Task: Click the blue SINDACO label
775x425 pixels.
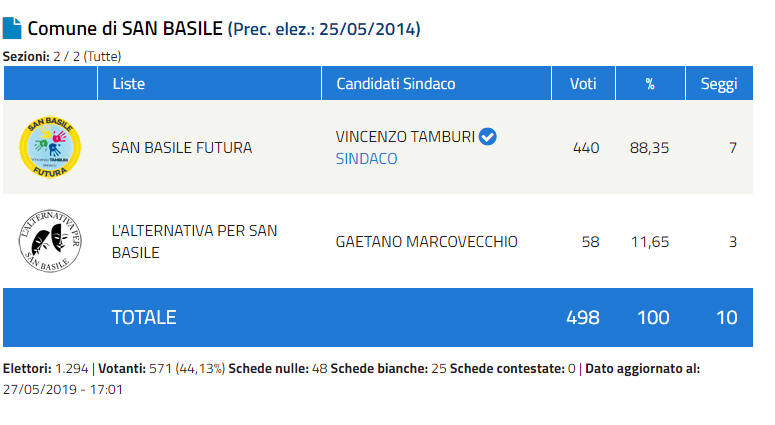Action: 366,159
